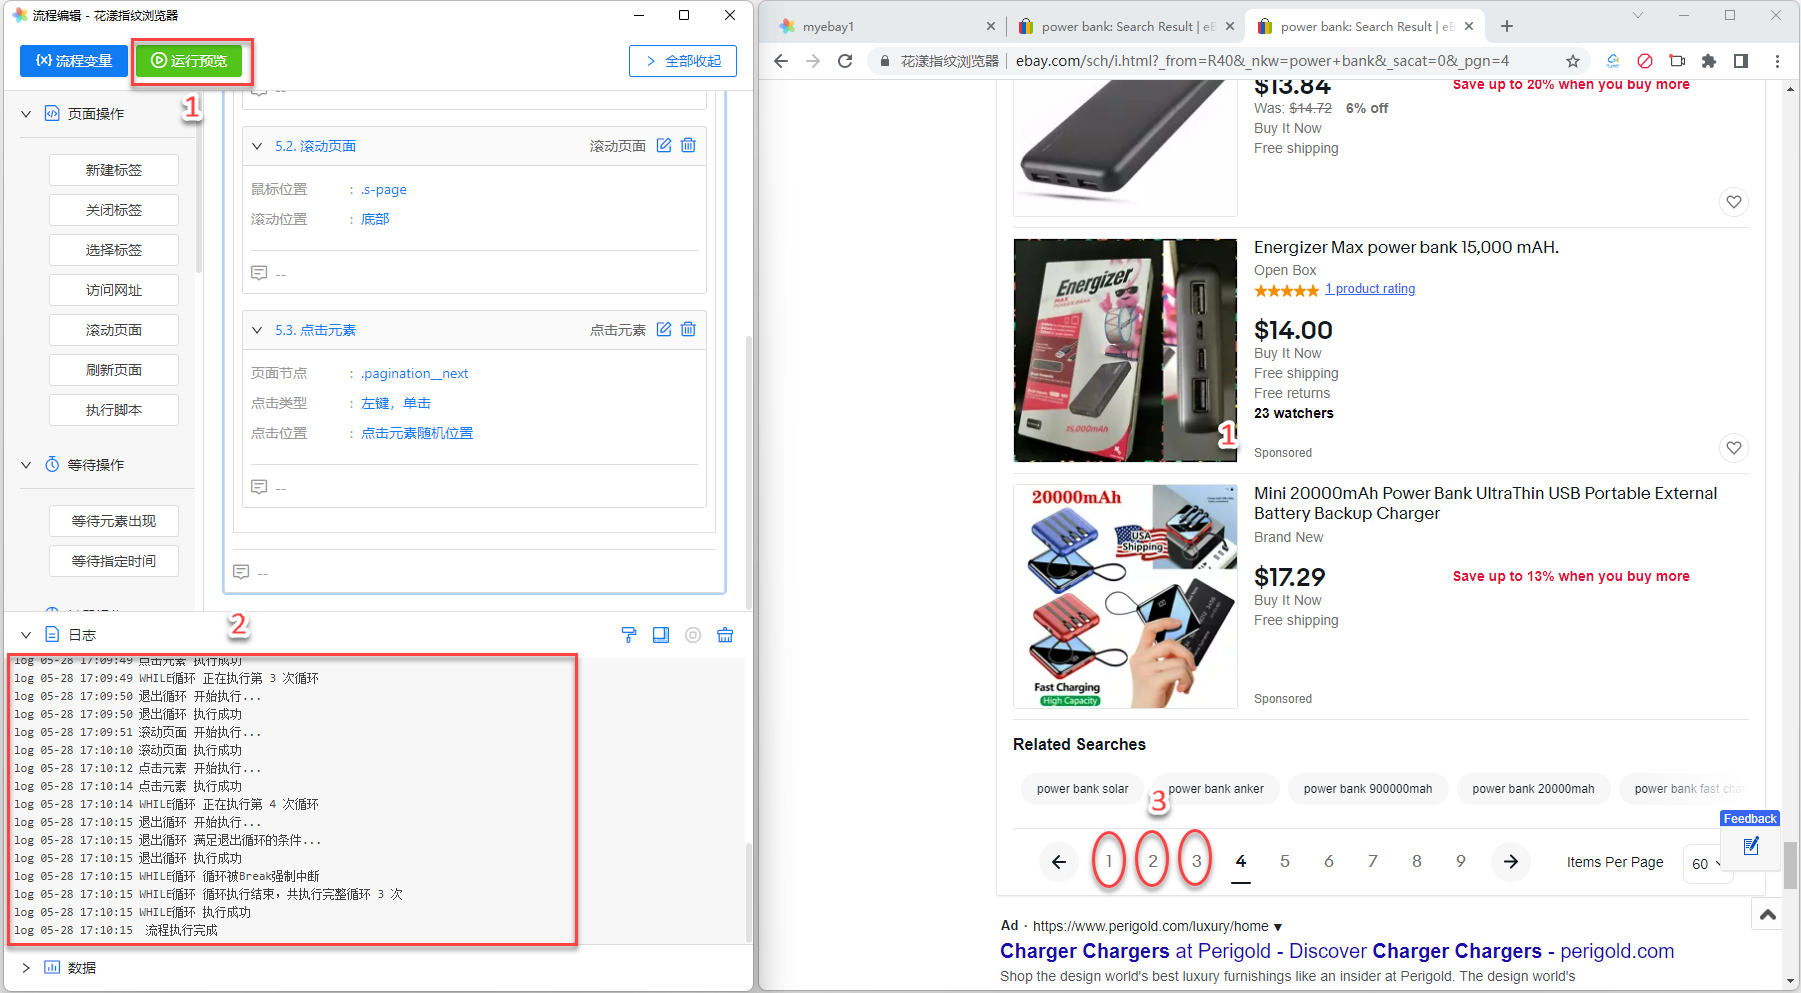Open the Perigold Charger Chargers ad link
1801x993 pixels.
click(1337, 951)
